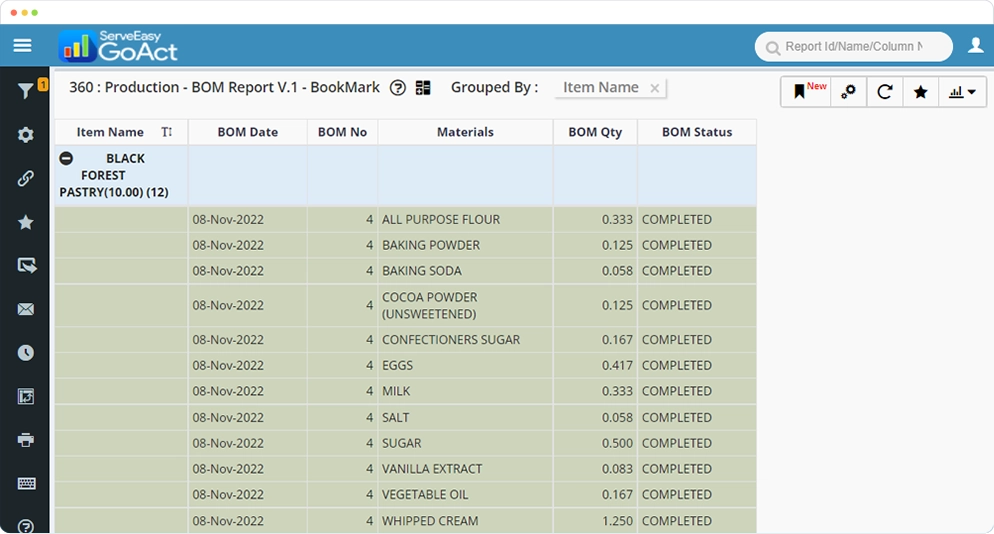Refresh the BOM report

885,92
